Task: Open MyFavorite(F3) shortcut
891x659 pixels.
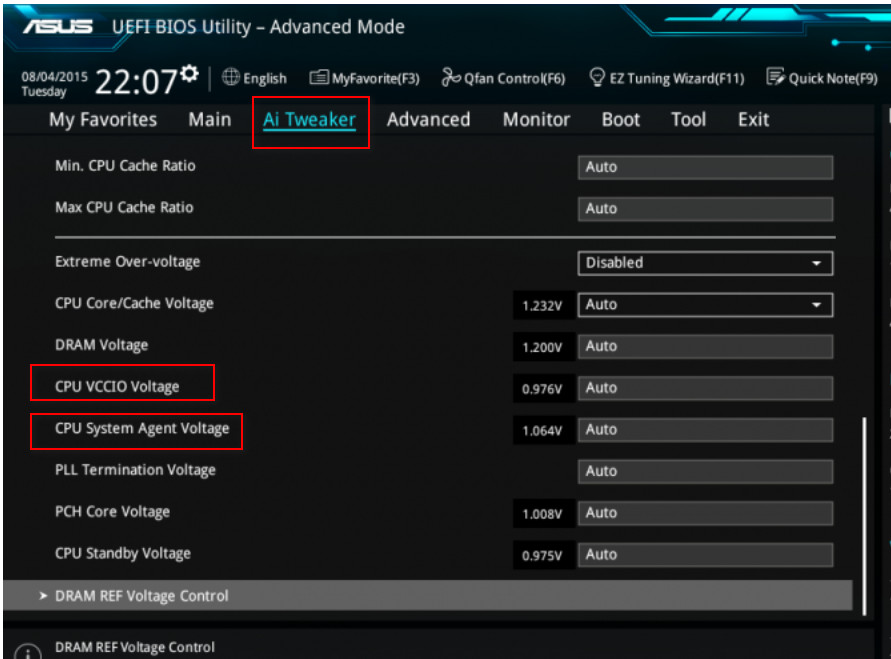Action: coord(376,78)
